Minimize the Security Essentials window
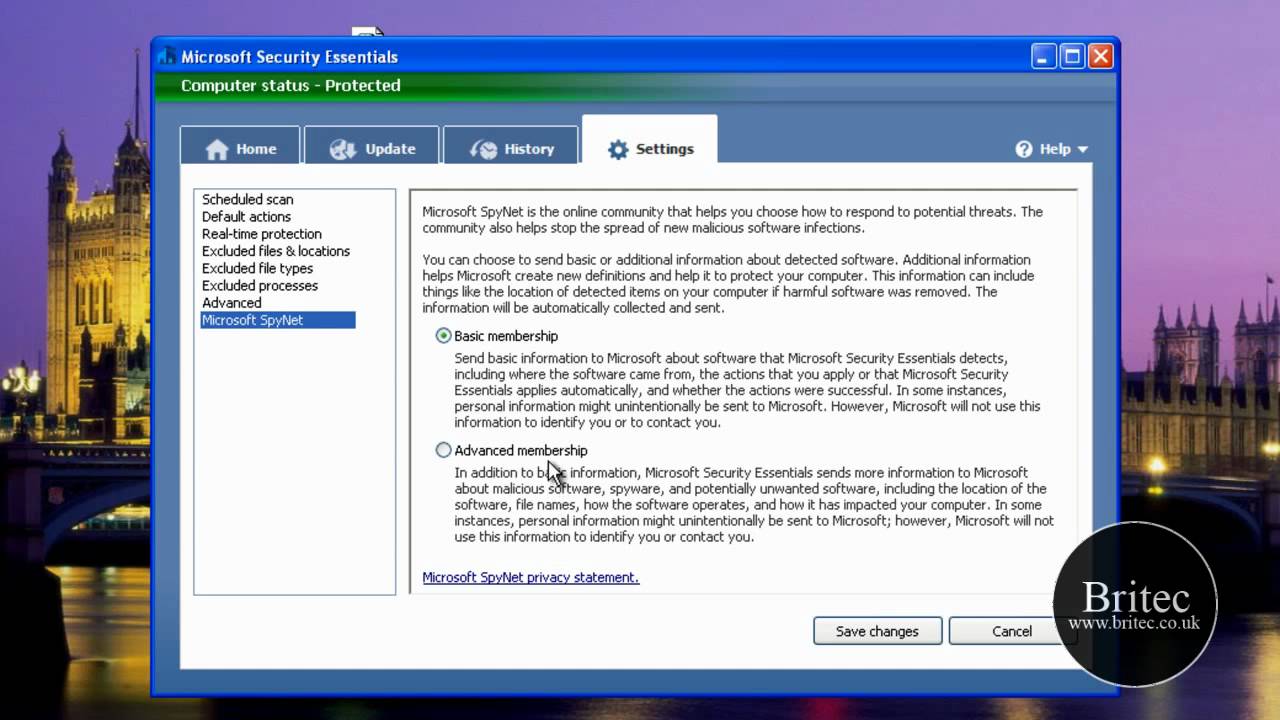Screen dimensions: 1280x720 (x=1045, y=56)
